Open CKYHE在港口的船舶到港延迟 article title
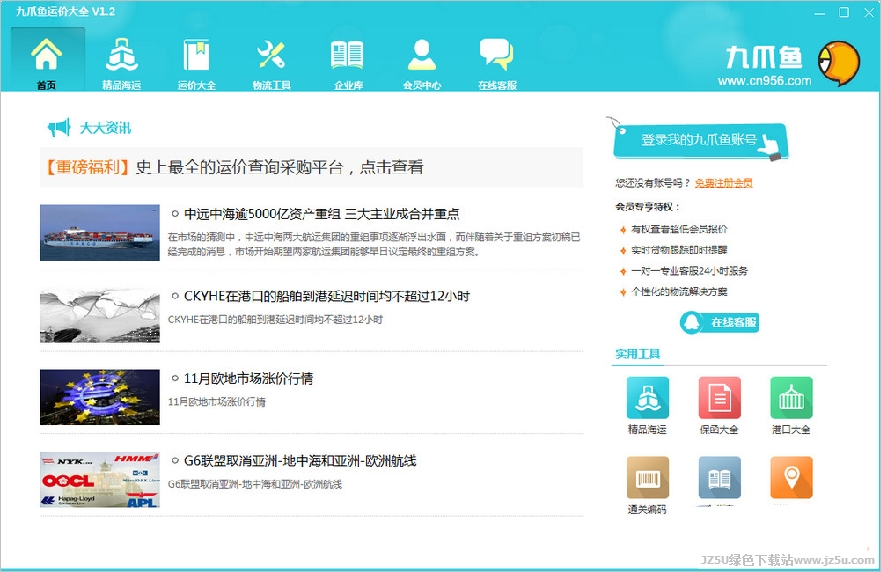The height and width of the screenshot is (572, 881). (x=326, y=296)
